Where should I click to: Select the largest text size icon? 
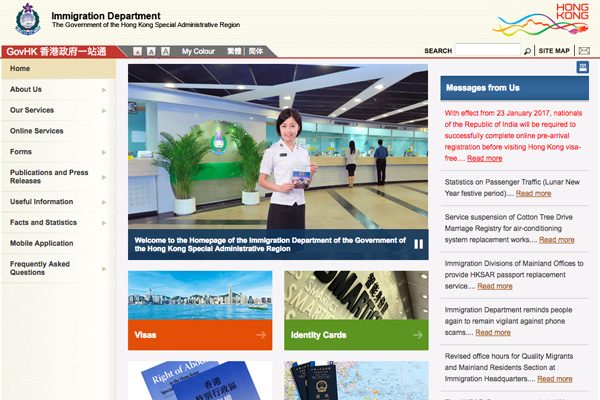click(165, 51)
